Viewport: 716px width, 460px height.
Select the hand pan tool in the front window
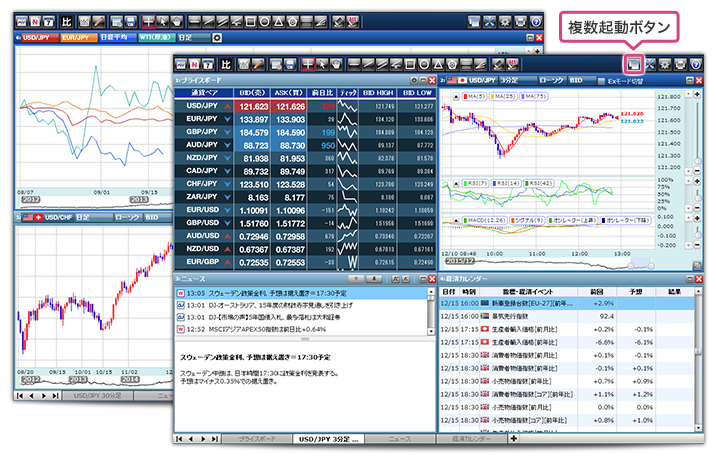(x=336, y=64)
